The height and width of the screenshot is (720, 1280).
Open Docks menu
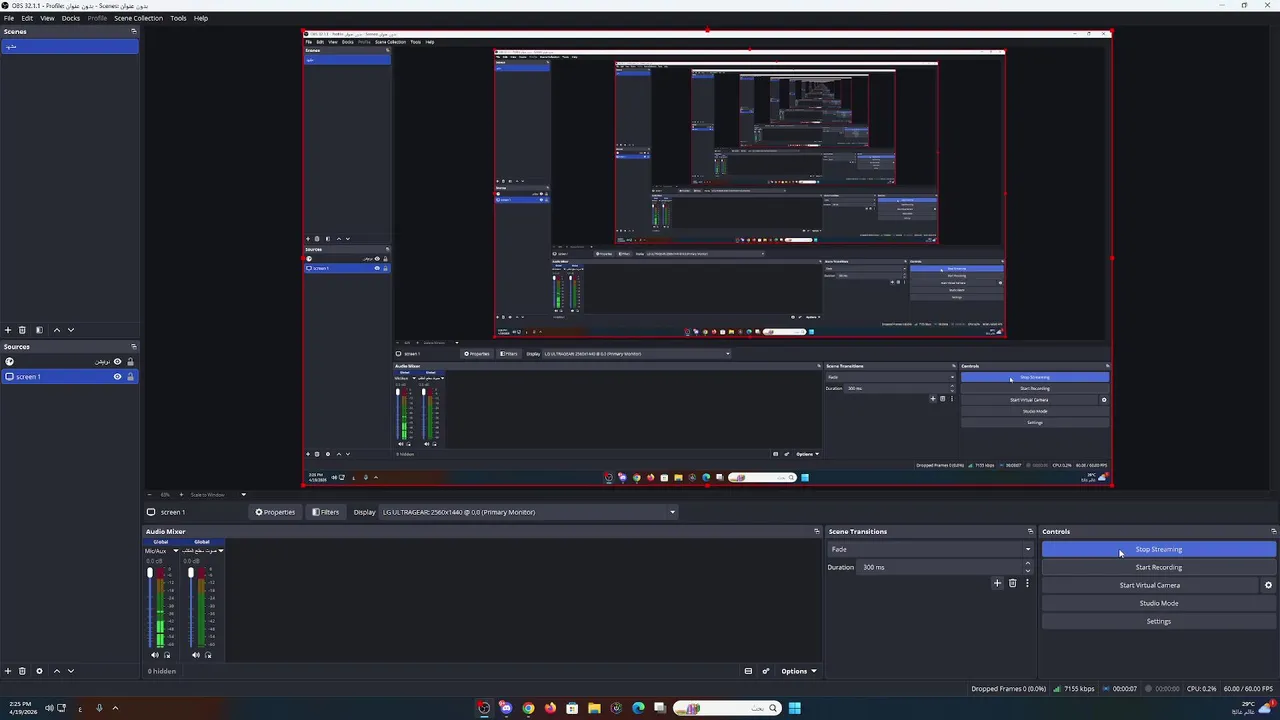pyautogui.click(x=71, y=18)
